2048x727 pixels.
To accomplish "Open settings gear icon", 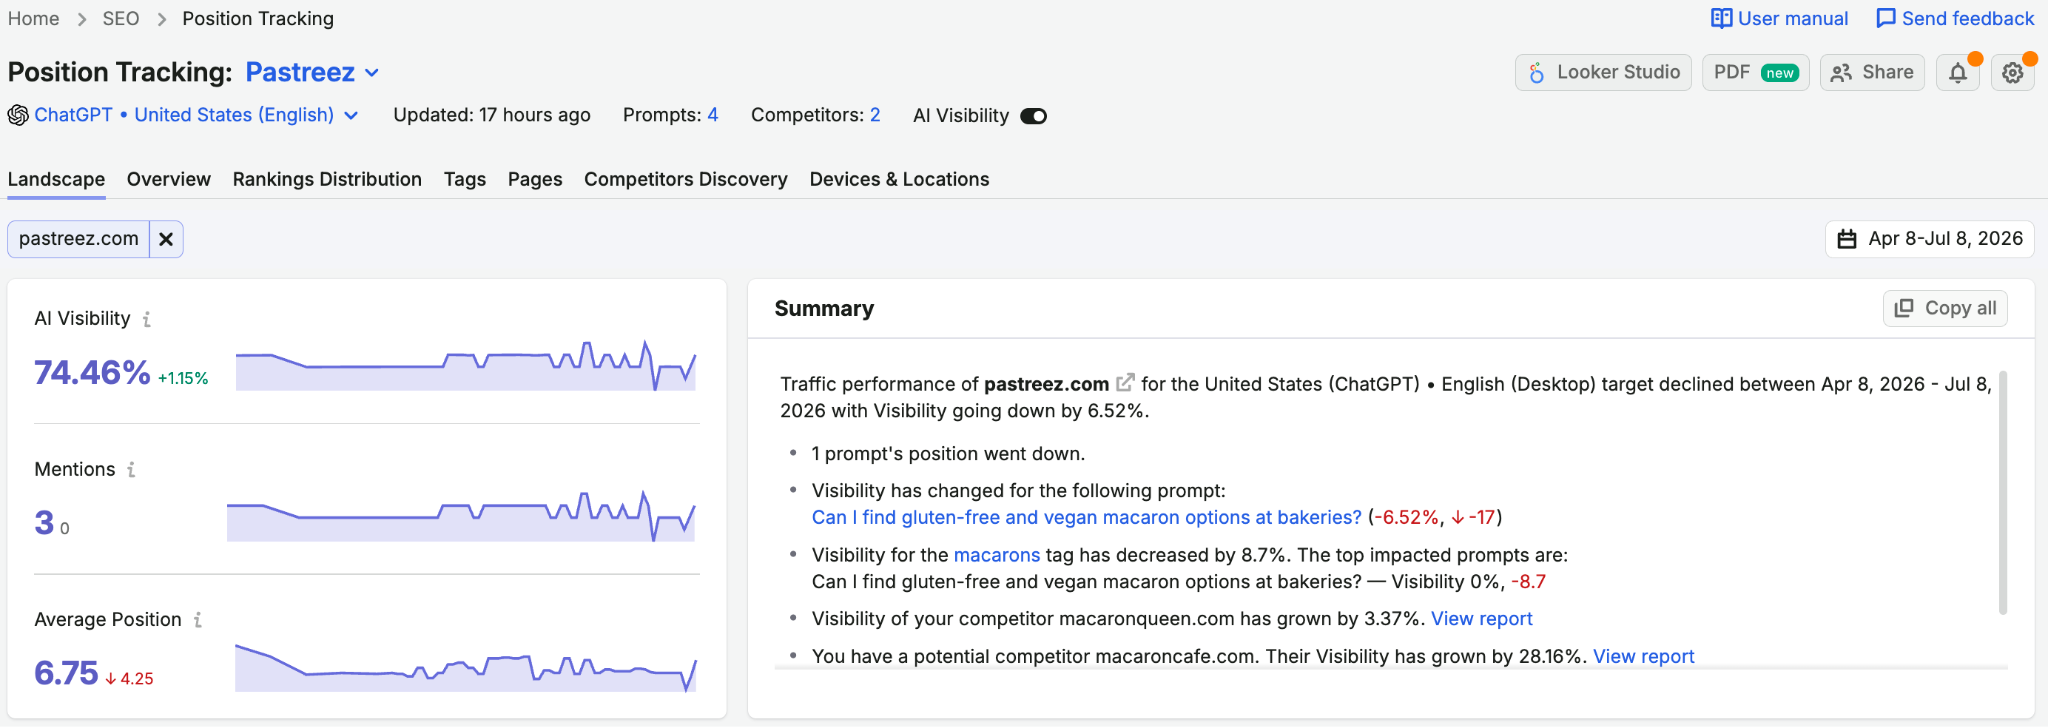I will (2013, 73).
